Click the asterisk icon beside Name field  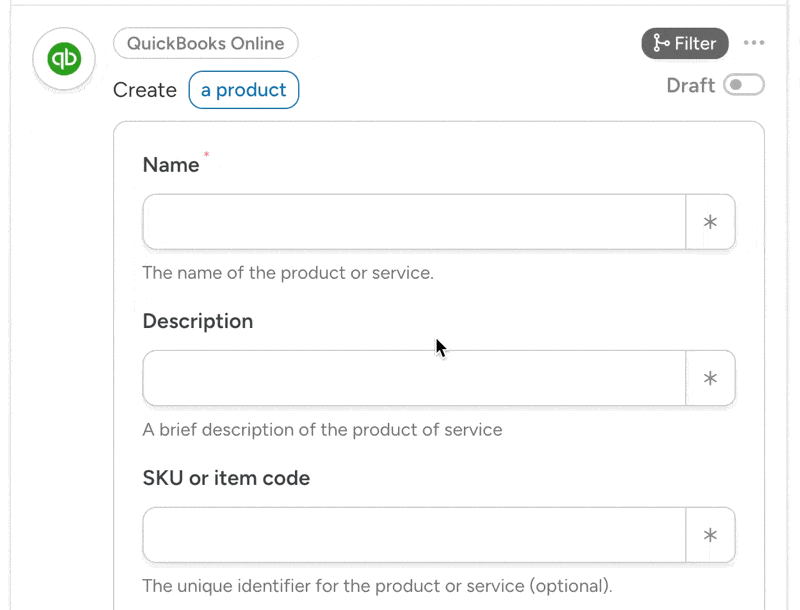(x=710, y=222)
